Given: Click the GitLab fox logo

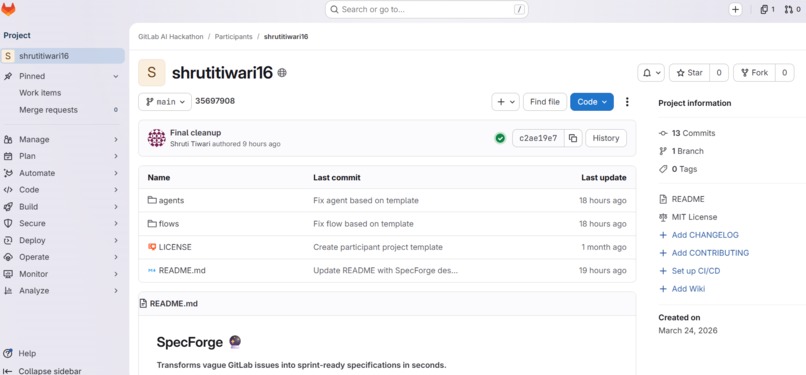Looking at the screenshot, I should 8,9.
